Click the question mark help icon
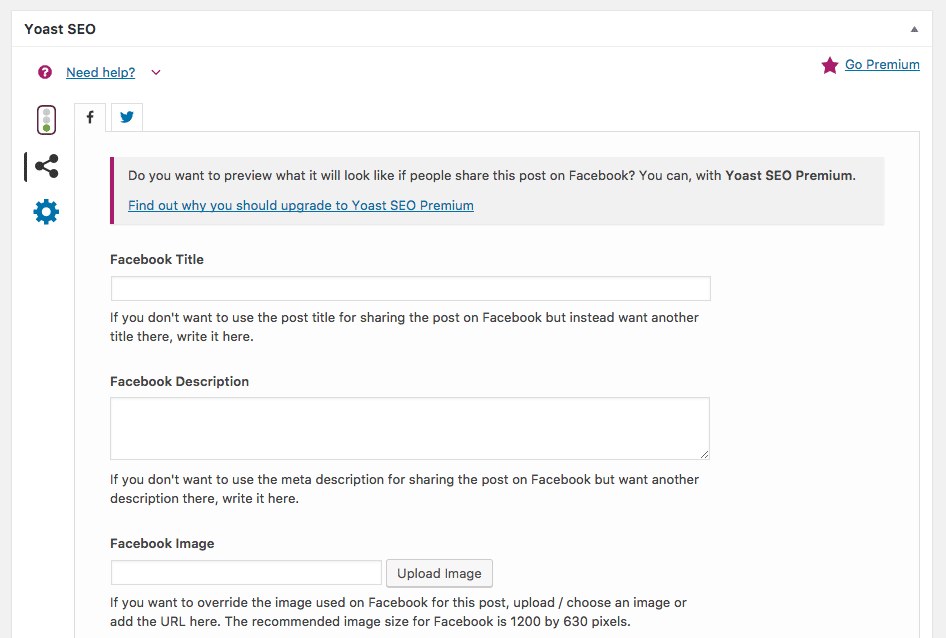 coord(45,72)
